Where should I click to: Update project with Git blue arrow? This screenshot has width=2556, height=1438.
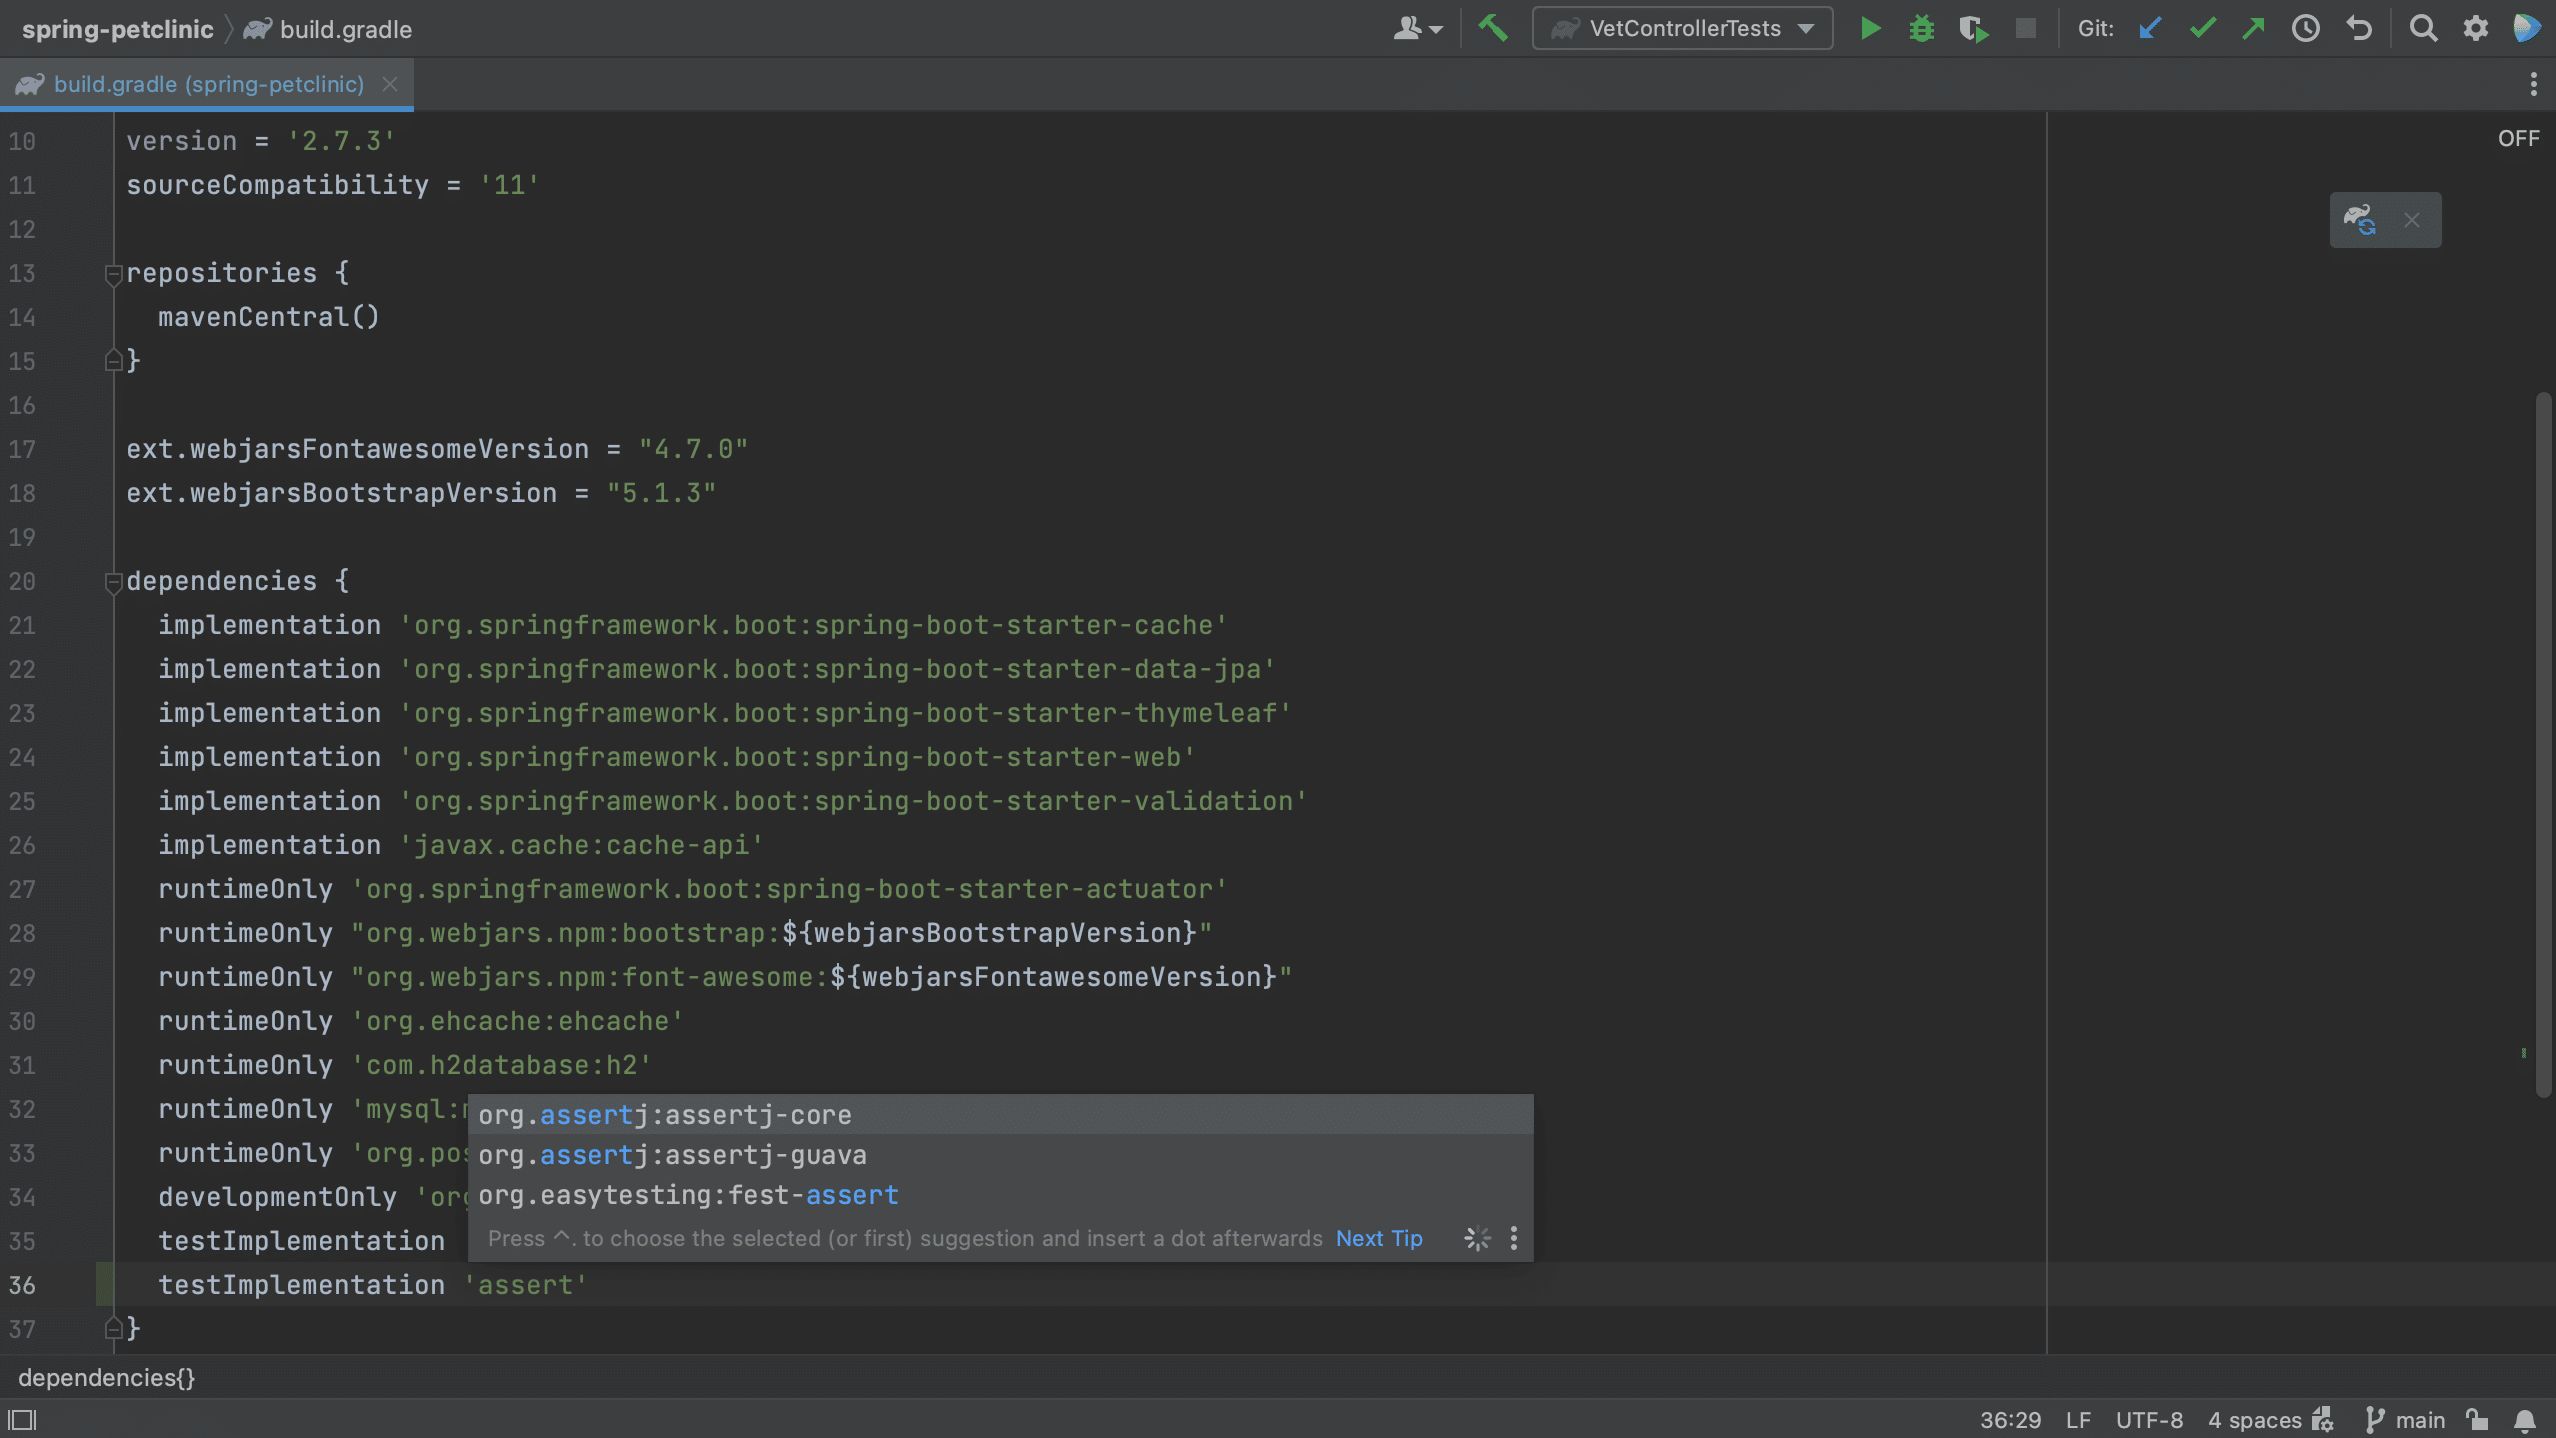(x=2149, y=28)
